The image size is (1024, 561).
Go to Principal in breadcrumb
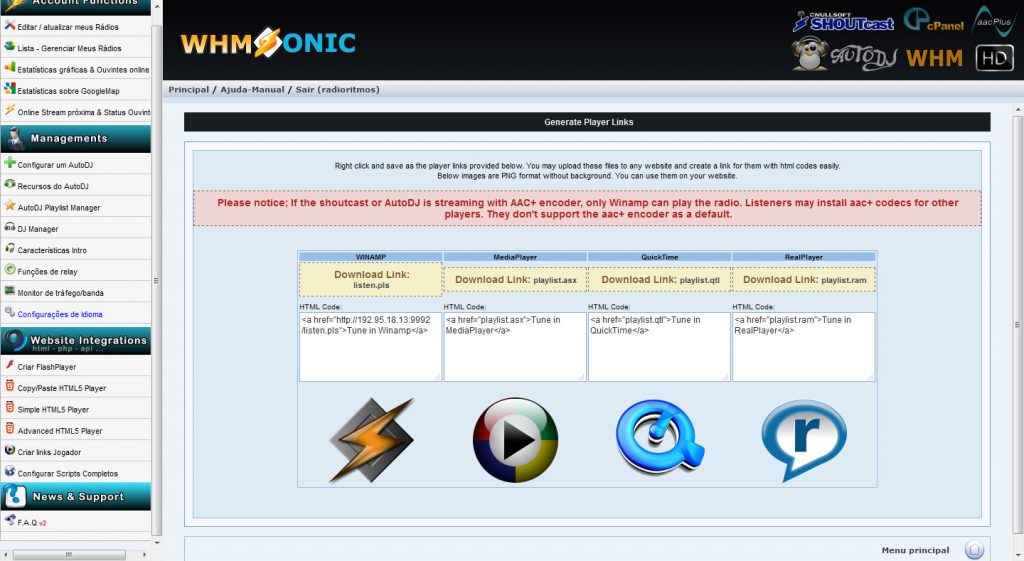pos(189,89)
